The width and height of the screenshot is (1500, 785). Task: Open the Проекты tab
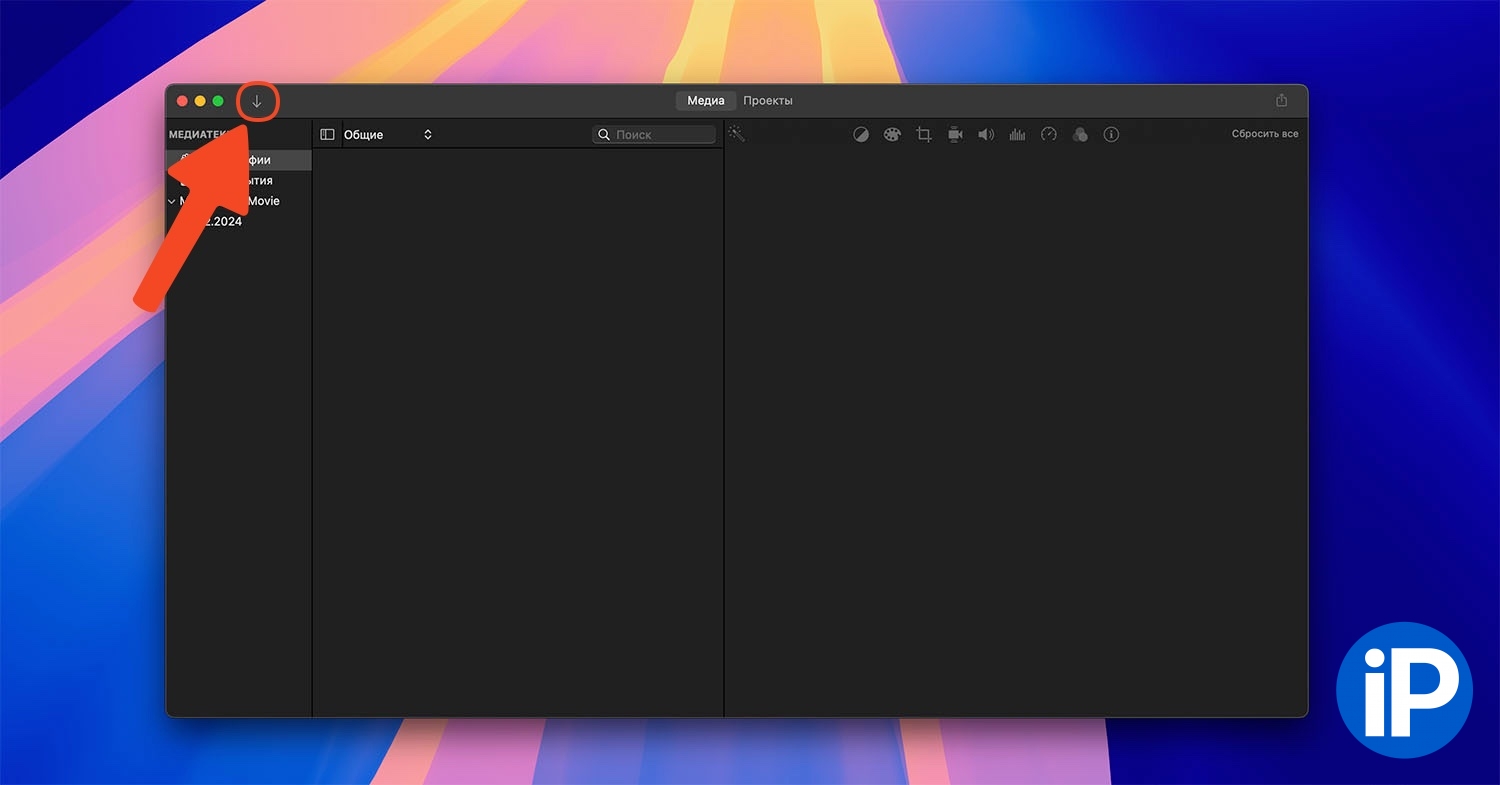click(x=768, y=101)
